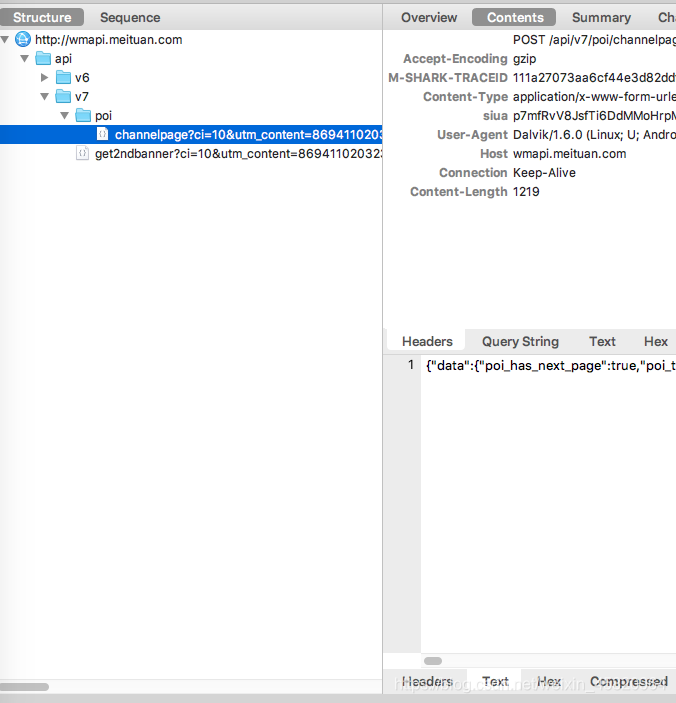Click the horizontal scrollbar of the response body
Screen dimensions: 676x703
[433, 661]
